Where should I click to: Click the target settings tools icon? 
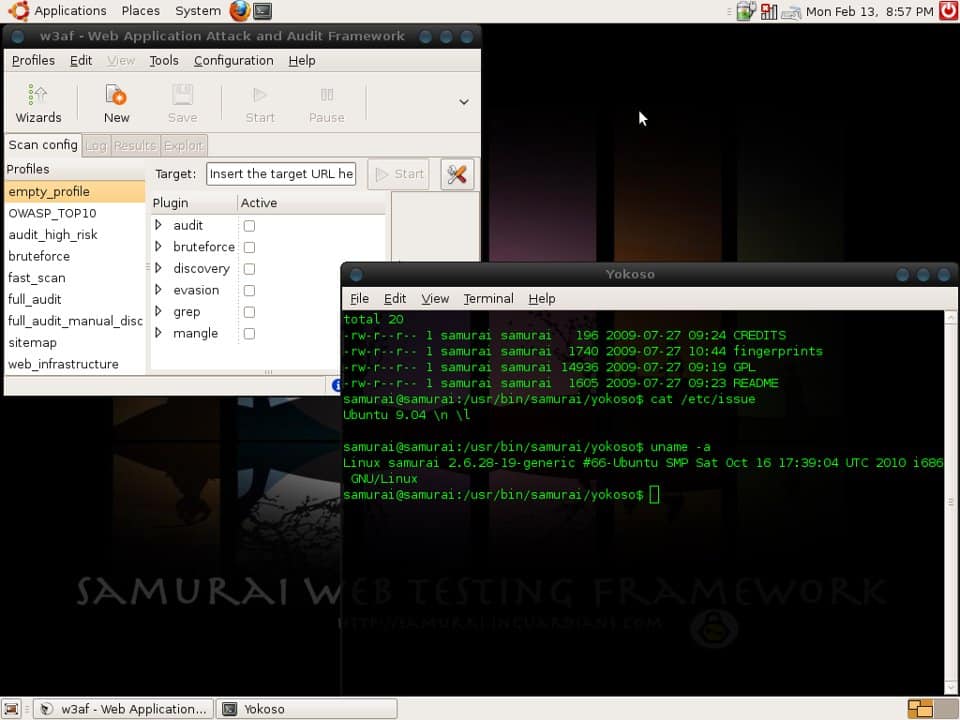[x=457, y=174]
